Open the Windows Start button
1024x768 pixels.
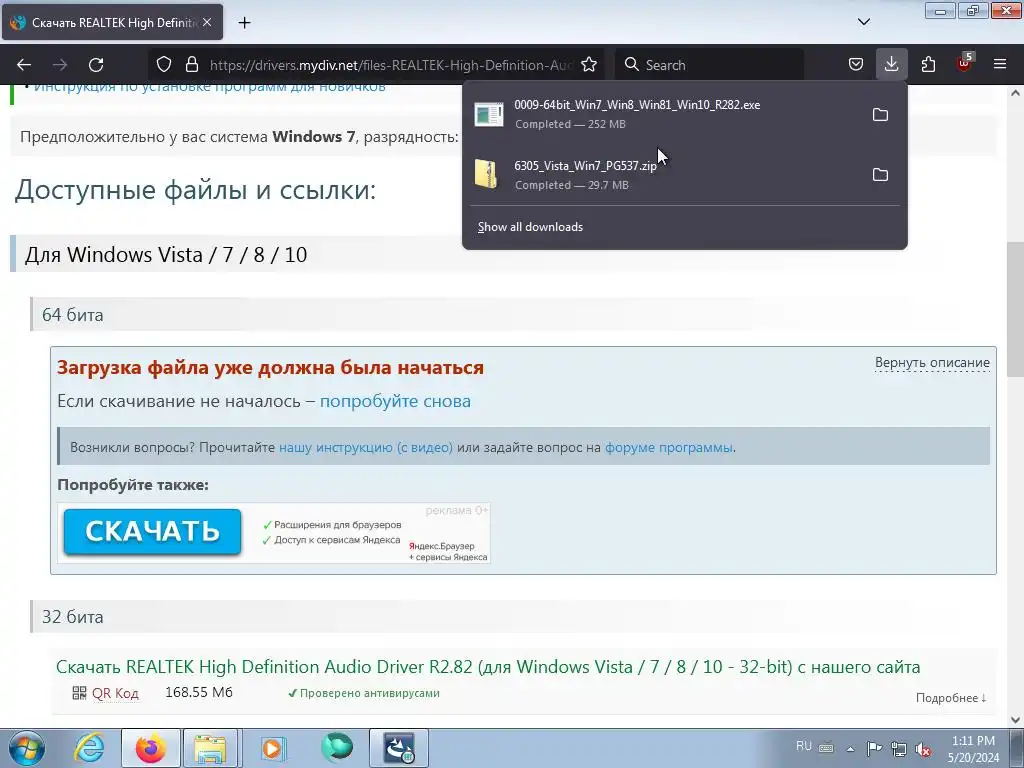point(27,748)
